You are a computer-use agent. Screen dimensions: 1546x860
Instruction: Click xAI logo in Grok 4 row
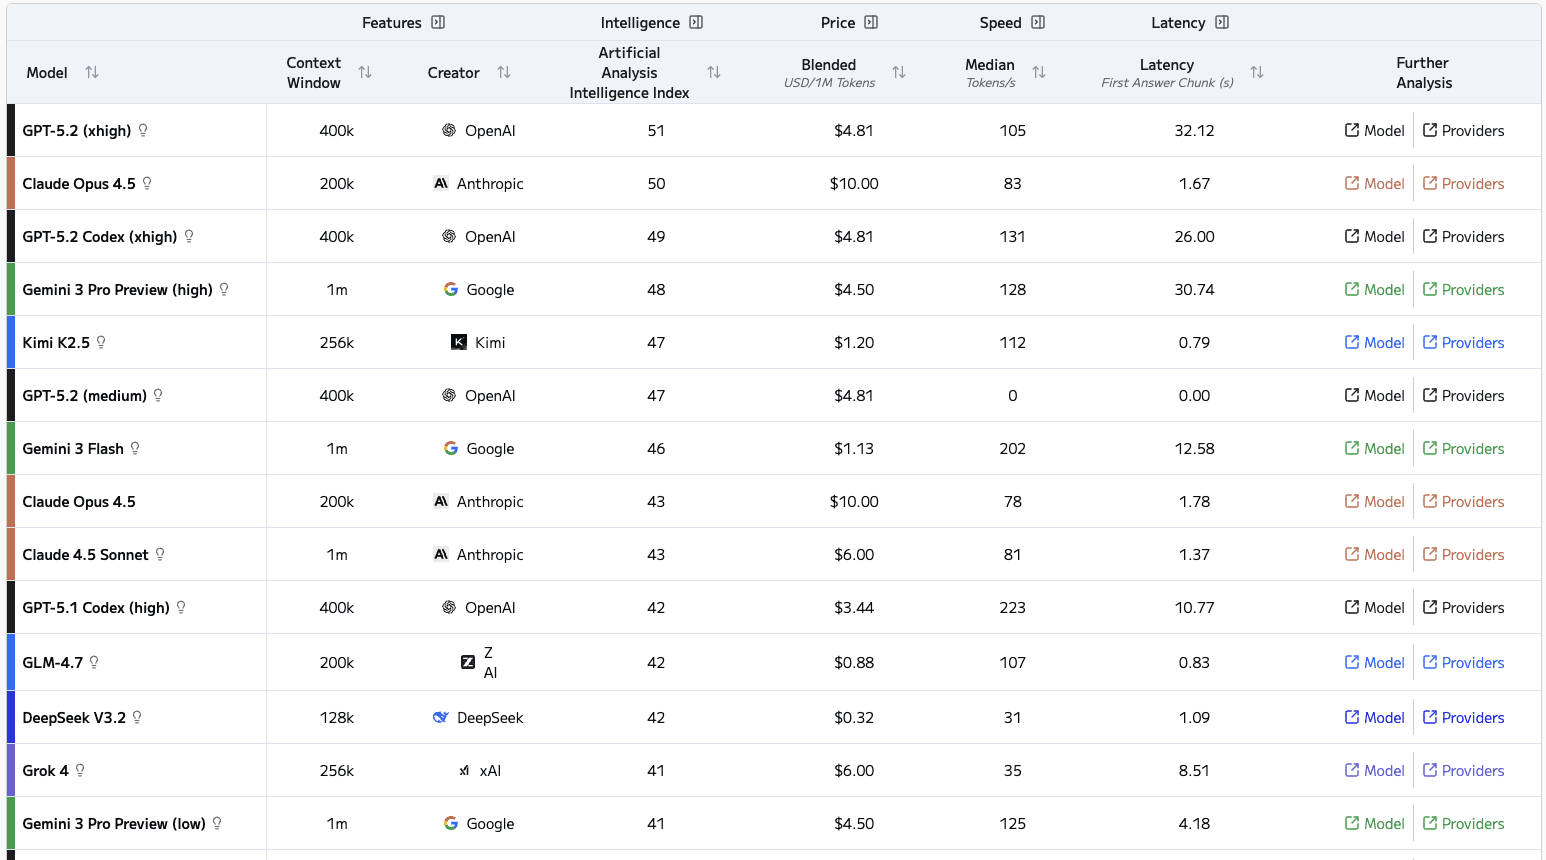click(x=464, y=770)
